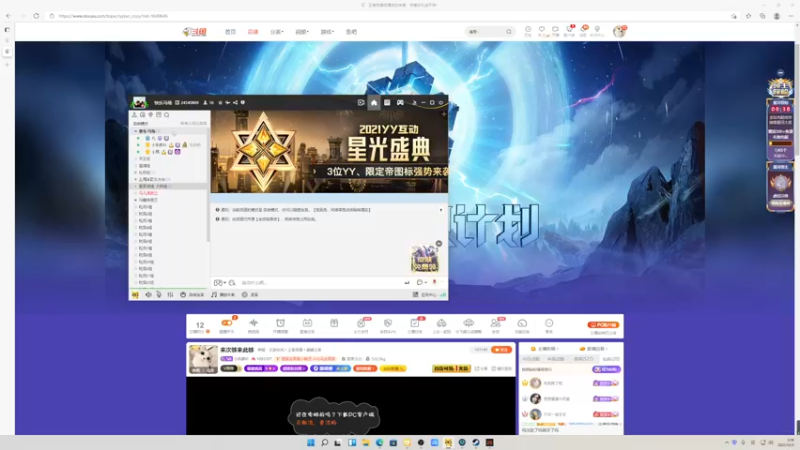
Task: Click the location pin icon above YY channel list
Action: pyautogui.click(x=151, y=115)
